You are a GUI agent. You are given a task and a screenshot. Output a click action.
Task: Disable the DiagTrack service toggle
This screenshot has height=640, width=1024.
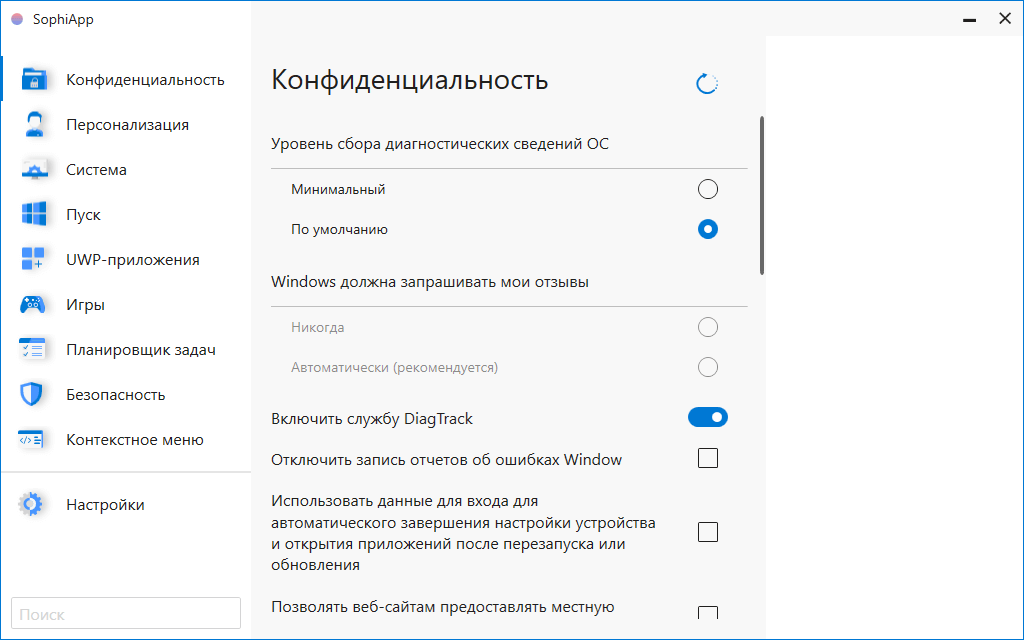(x=708, y=417)
